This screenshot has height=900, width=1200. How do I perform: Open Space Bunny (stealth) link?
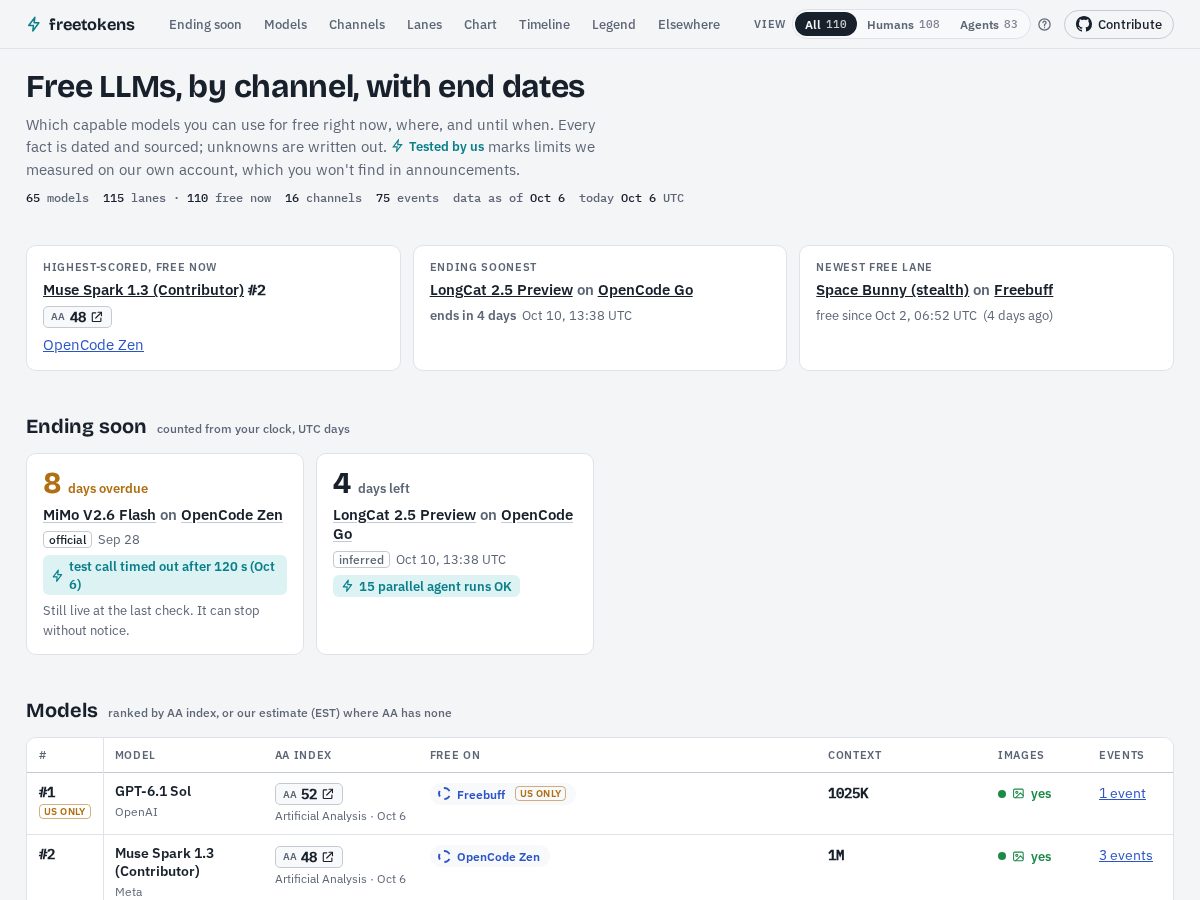pos(892,290)
